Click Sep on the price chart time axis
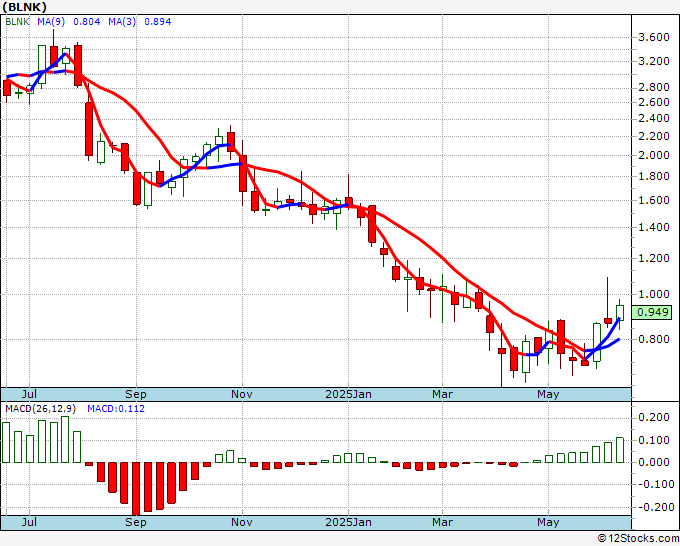Screen dimensions: 680x546 pos(136,394)
